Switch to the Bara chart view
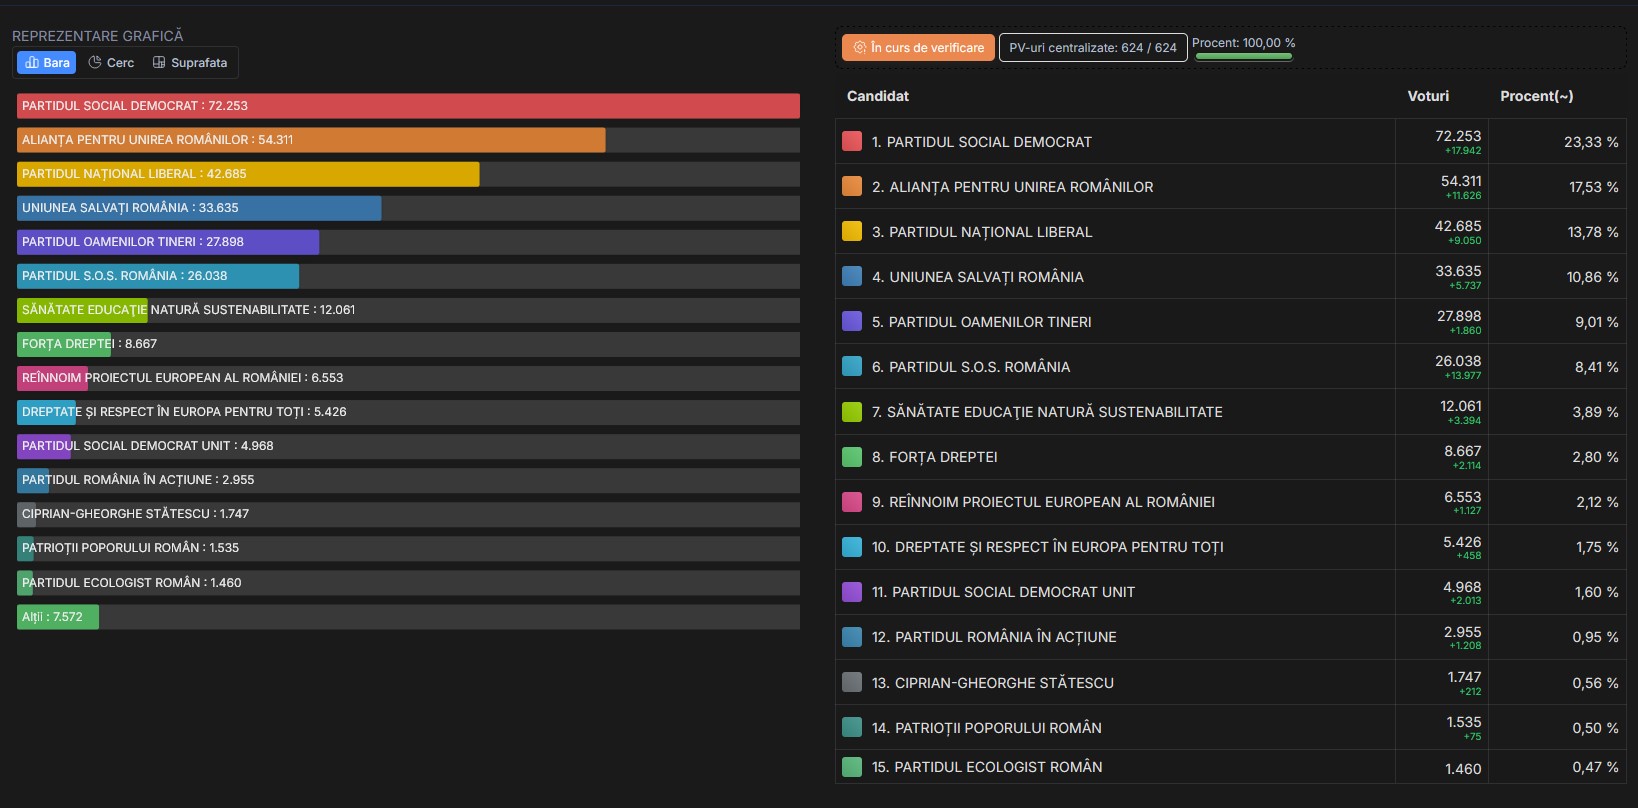 point(47,62)
